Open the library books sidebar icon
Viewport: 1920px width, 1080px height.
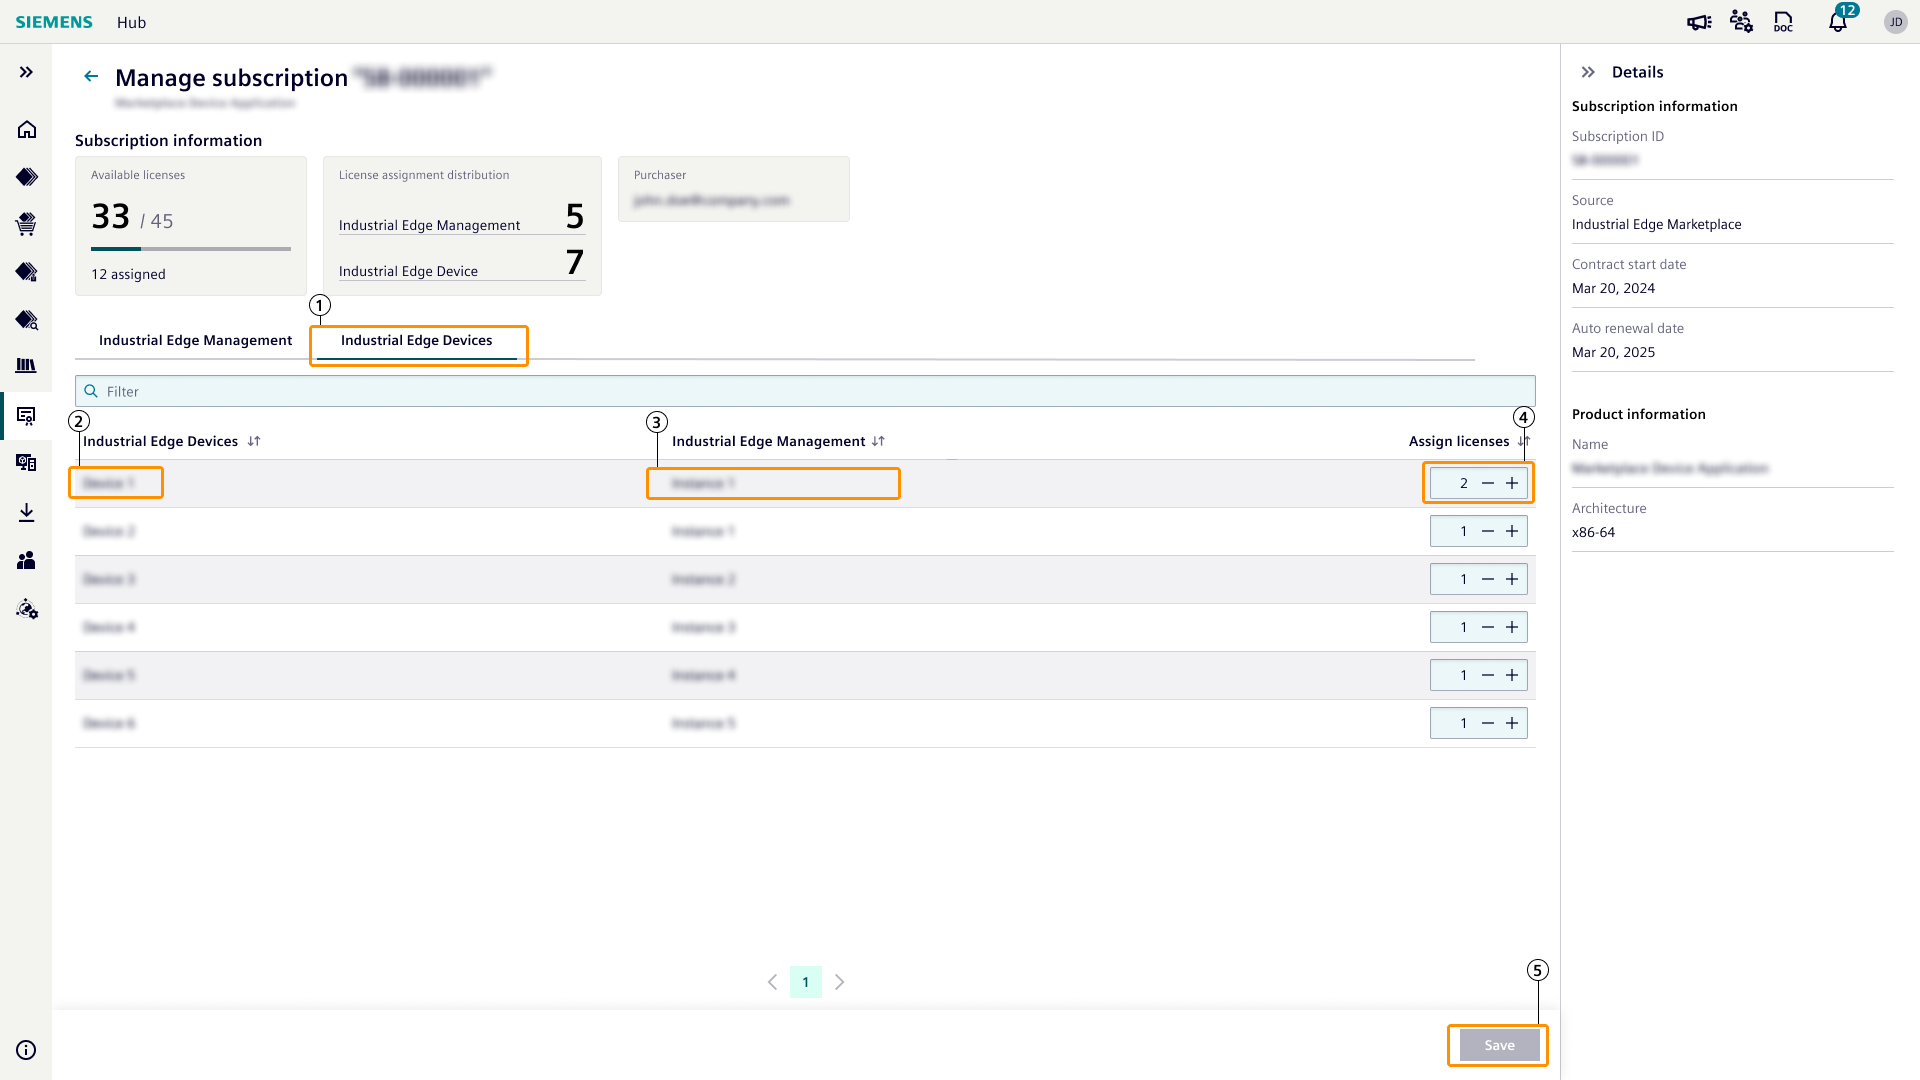(x=27, y=366)
